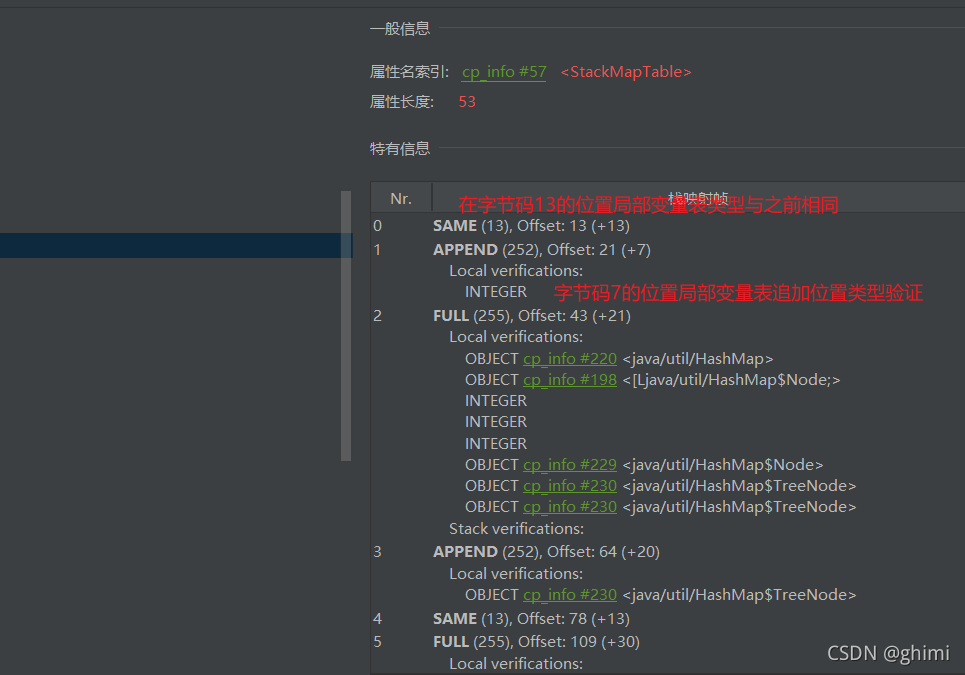Click the 特有信息 section heading
965x675 pixels.
pos(400,148)
